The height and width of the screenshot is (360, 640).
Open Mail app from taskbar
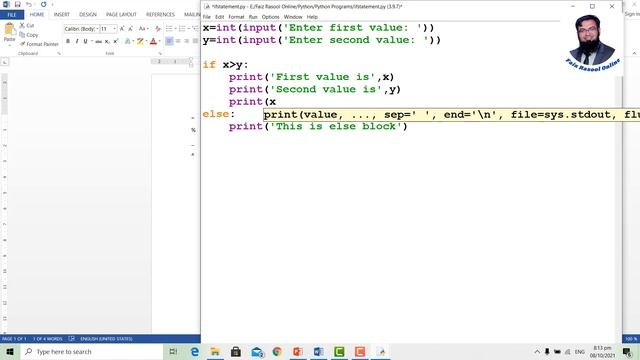[257, 351]
